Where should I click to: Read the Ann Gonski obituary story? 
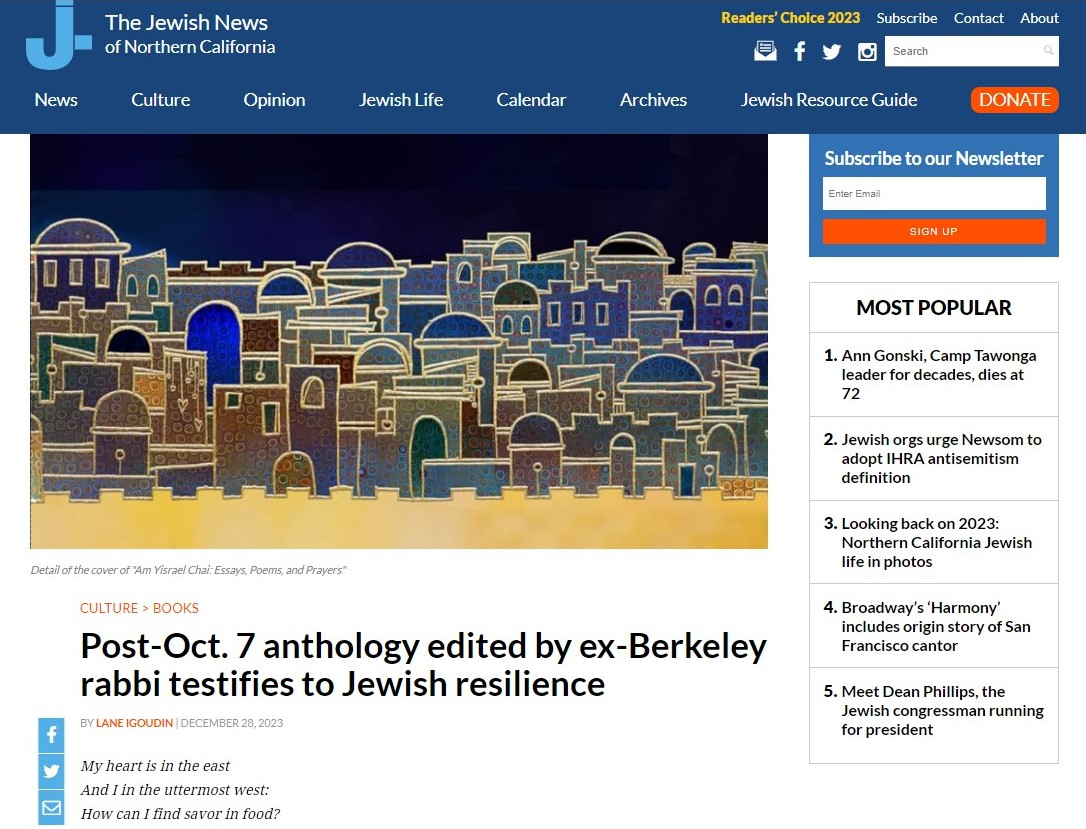pos(938,374)
